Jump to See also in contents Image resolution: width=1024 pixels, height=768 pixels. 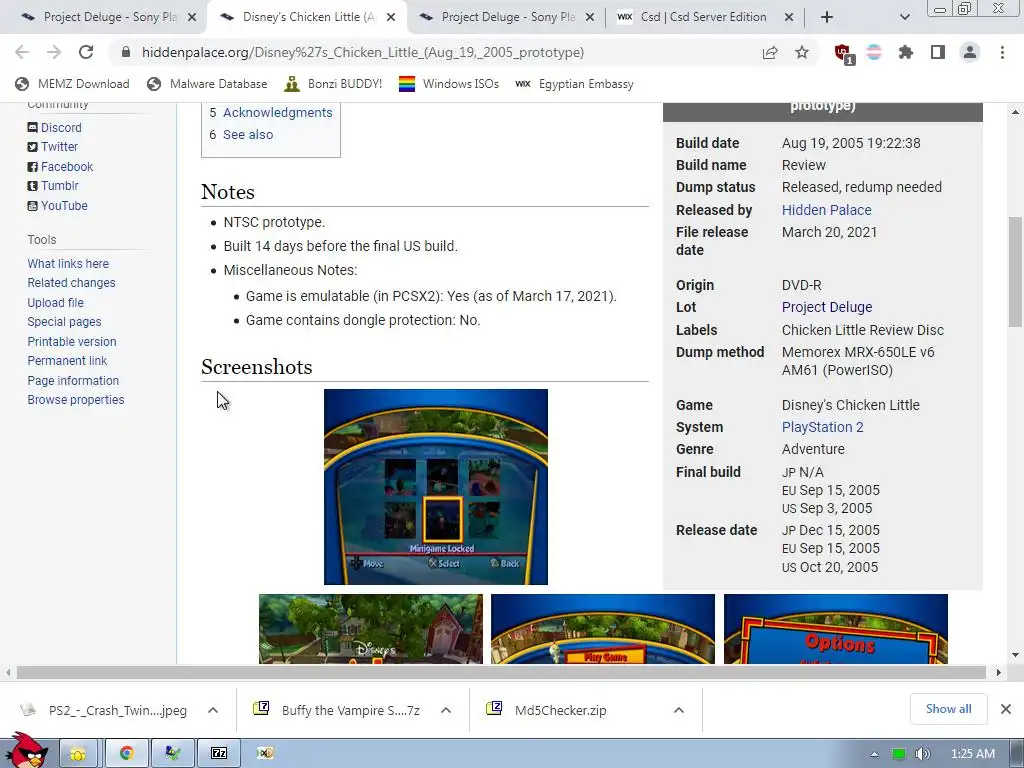tap(248, 135)
